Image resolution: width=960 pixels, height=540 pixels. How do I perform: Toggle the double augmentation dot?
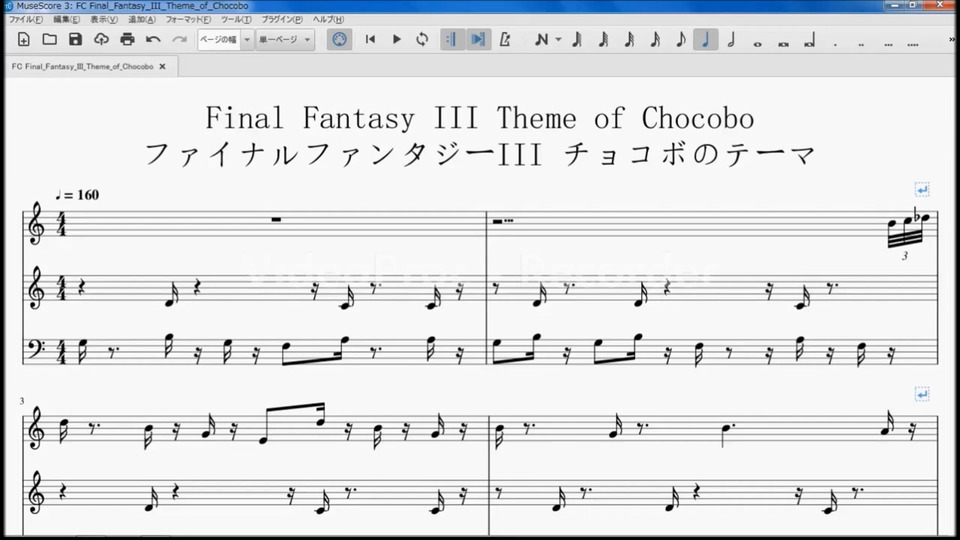(861, 43)
